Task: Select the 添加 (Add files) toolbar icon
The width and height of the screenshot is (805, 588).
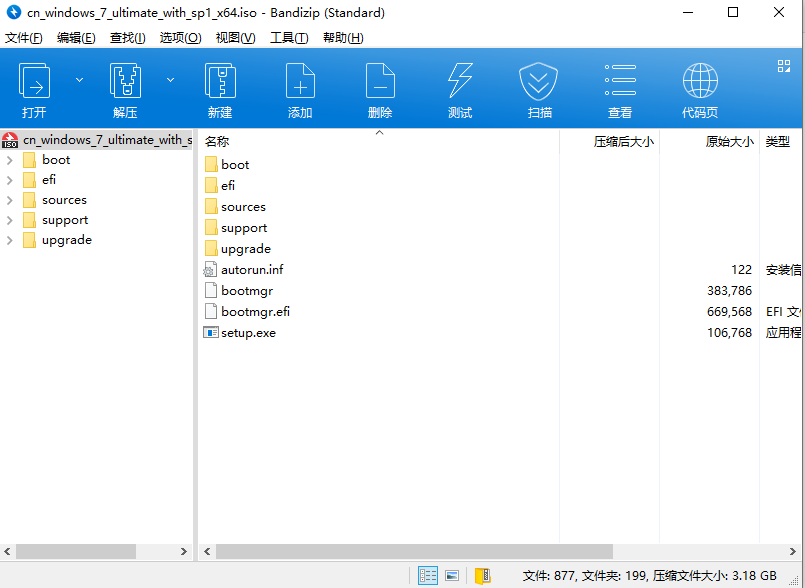Action: (x=300, y=81)
